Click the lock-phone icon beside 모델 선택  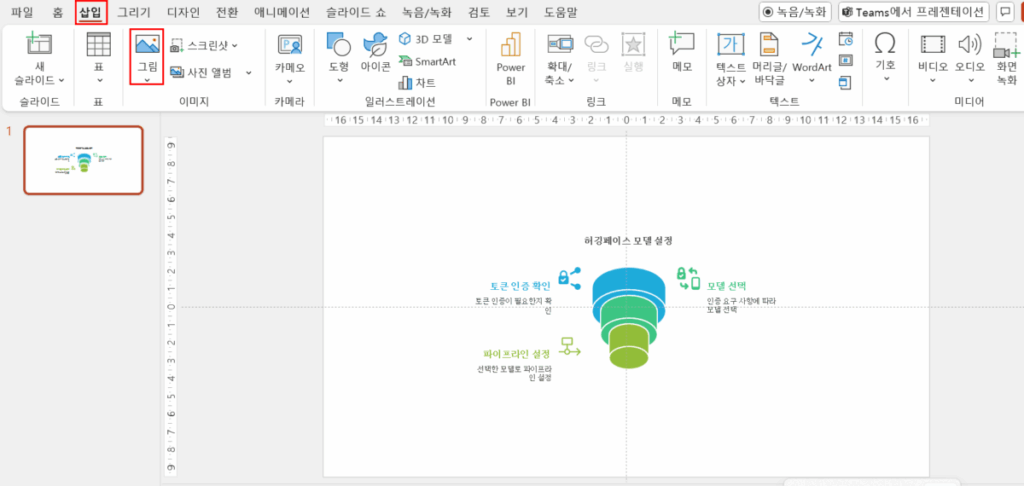(688, 278)
